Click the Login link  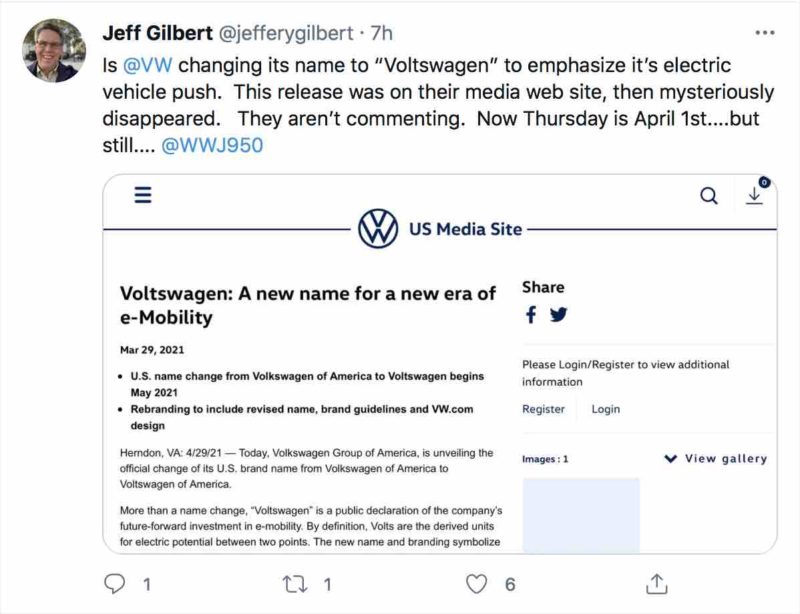click(605, 409)
